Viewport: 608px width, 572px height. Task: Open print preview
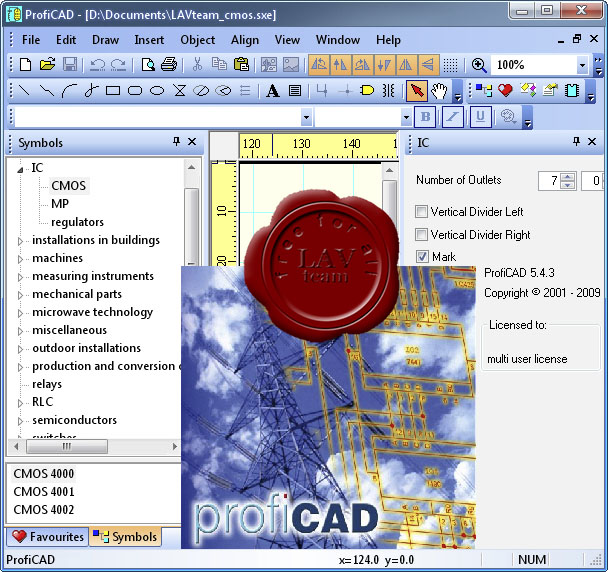click(x=148, y=64)
